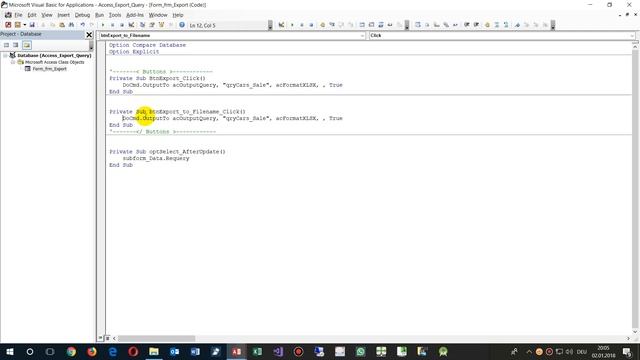The image size is (640, 360).
Task: Click the 'Private Sub btnExport_Click()' line
Action: click(157, 78)
